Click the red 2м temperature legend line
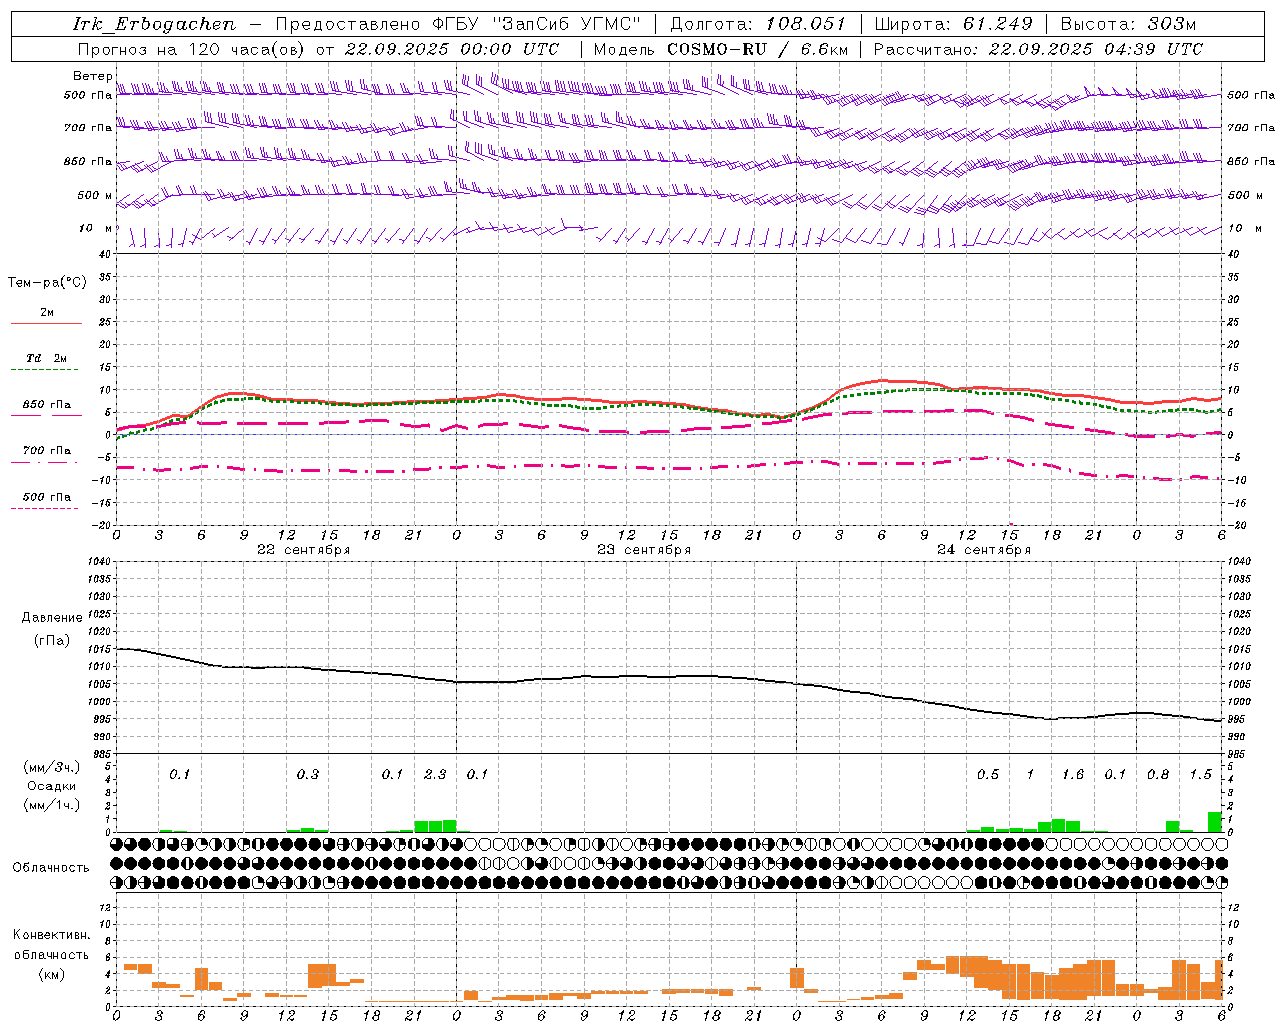Image resolution: width=1280 pixels, height=1024 pixels. (x=46, y=324)
